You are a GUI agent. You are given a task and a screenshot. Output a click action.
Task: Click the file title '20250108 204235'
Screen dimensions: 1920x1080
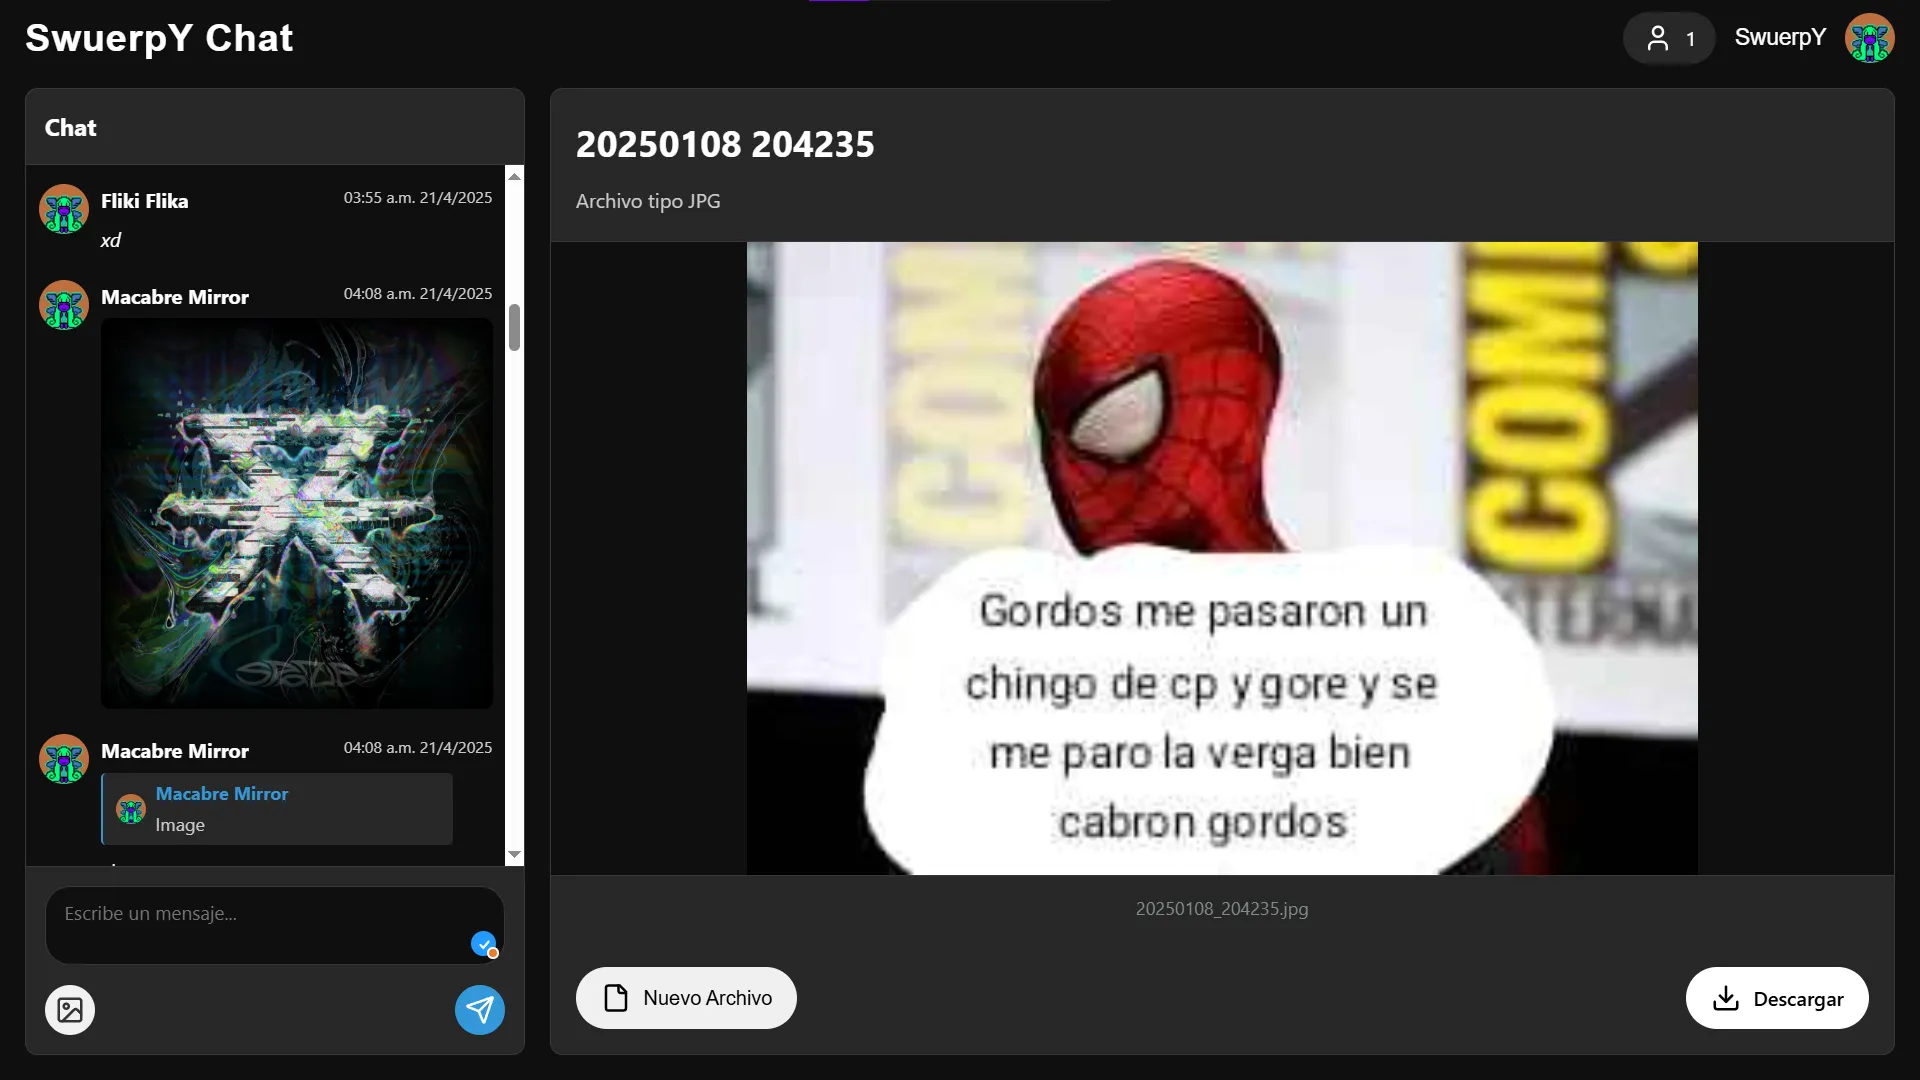[725, 145]
